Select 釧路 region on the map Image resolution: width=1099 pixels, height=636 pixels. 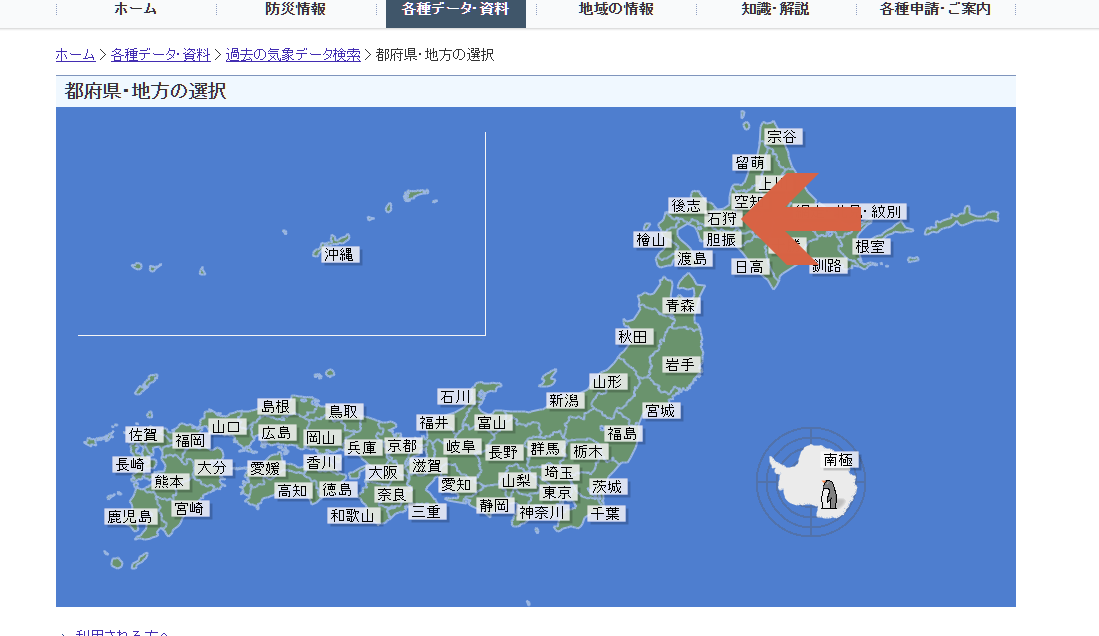pyautogui.click(x=827, y=266)
